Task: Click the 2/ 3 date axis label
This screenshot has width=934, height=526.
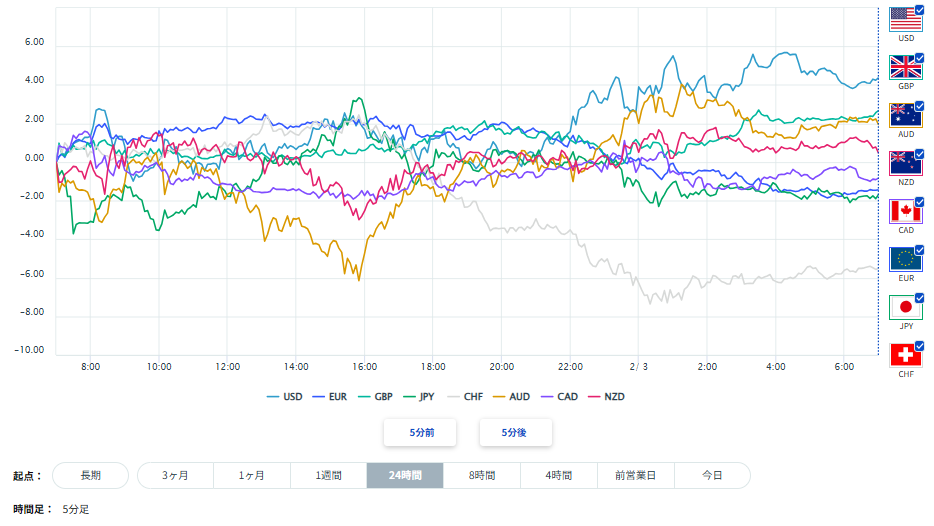Action: (639, 367)
